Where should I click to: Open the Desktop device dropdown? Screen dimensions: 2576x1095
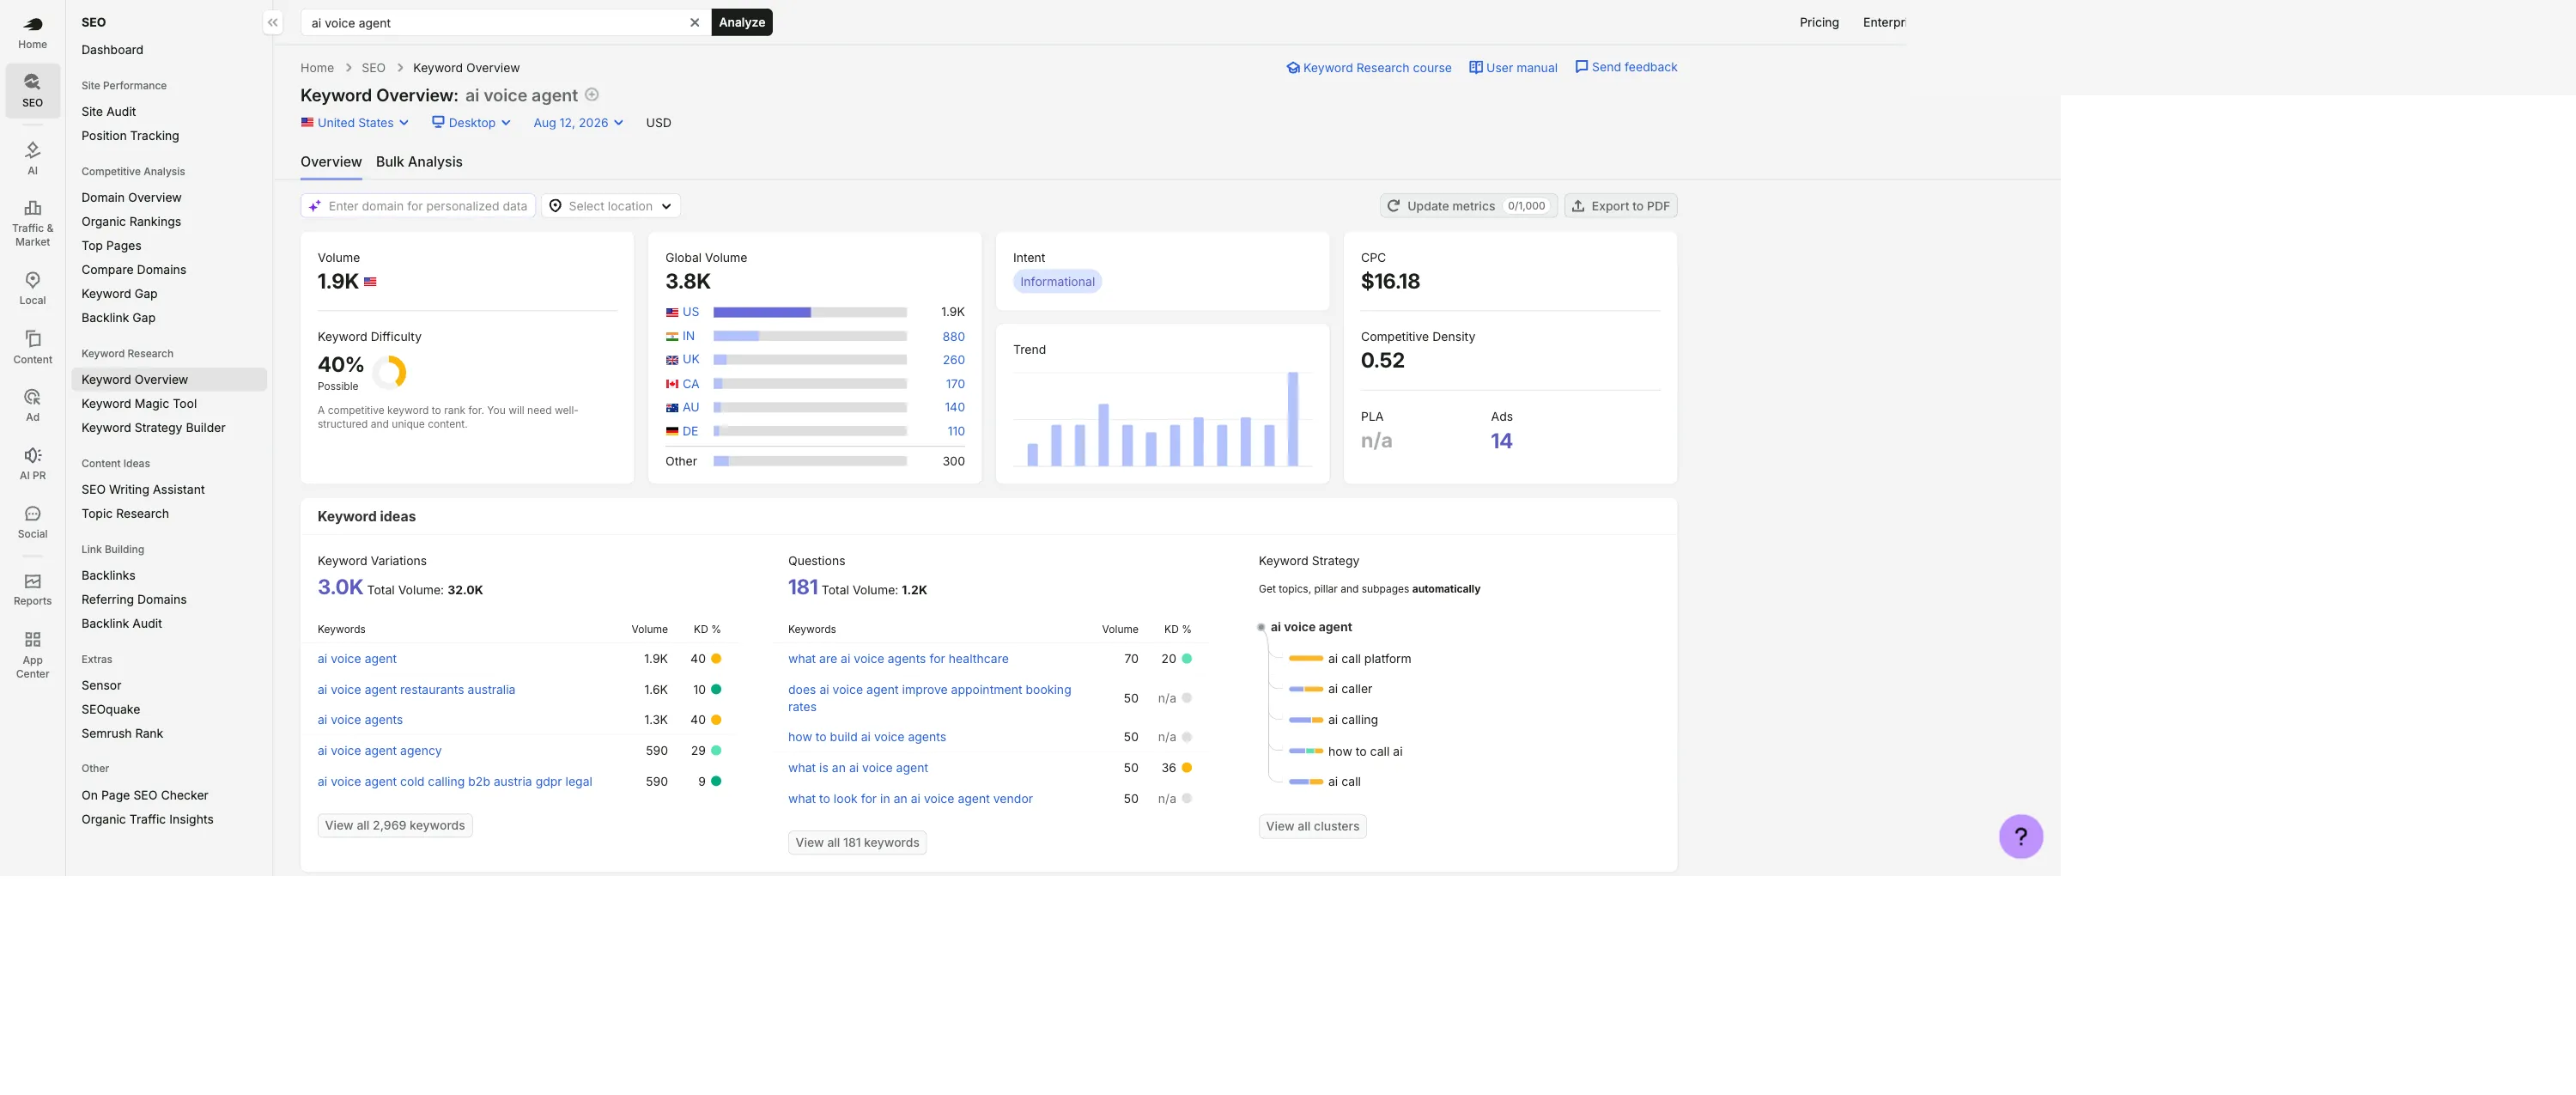[x=471, y=122]
